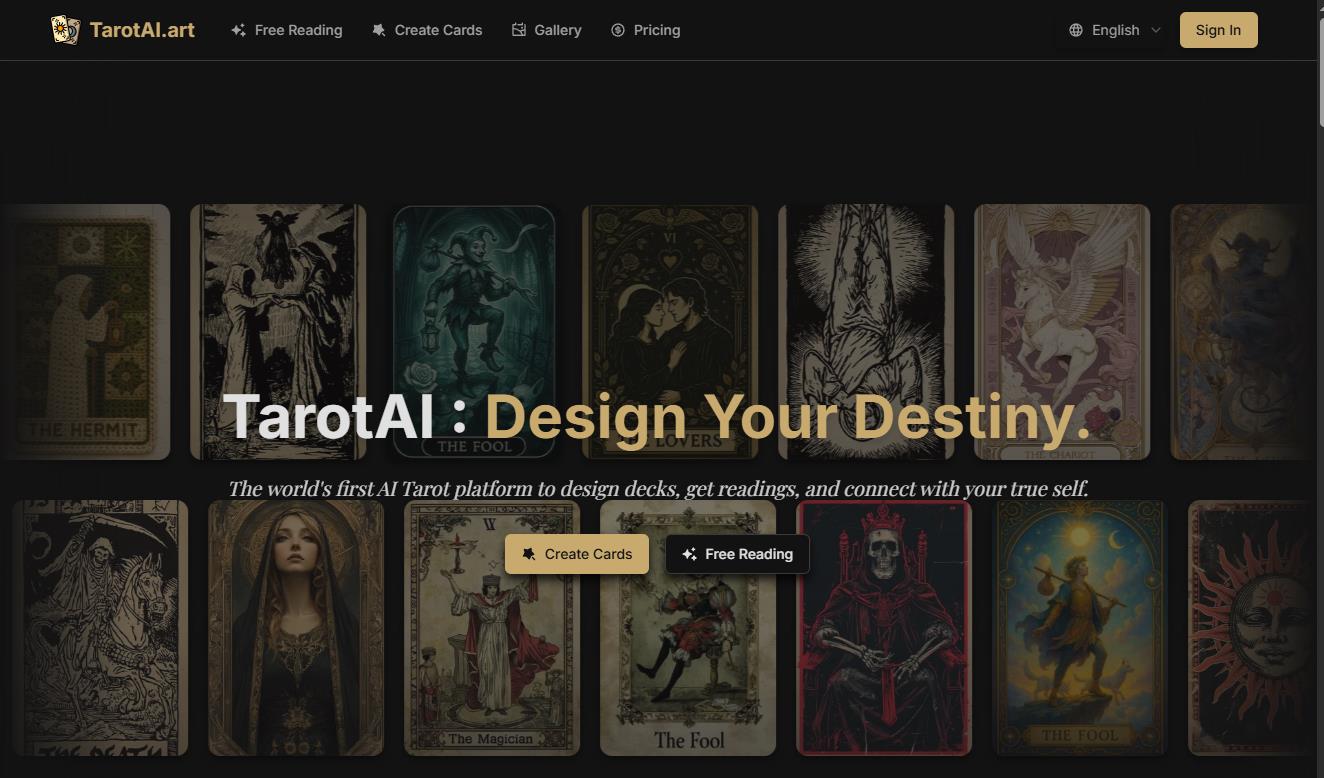The image size is (1324, 778).
Task: Select the hooded woman portrait card
Action: [296, 628]
